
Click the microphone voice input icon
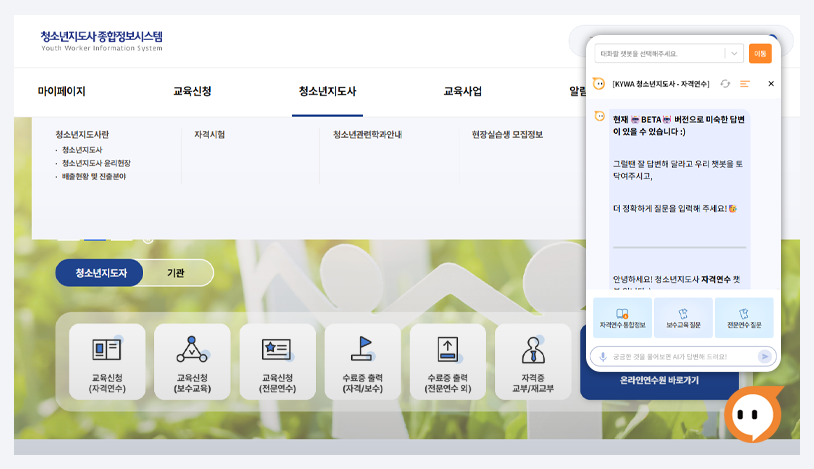coord(603,357)
